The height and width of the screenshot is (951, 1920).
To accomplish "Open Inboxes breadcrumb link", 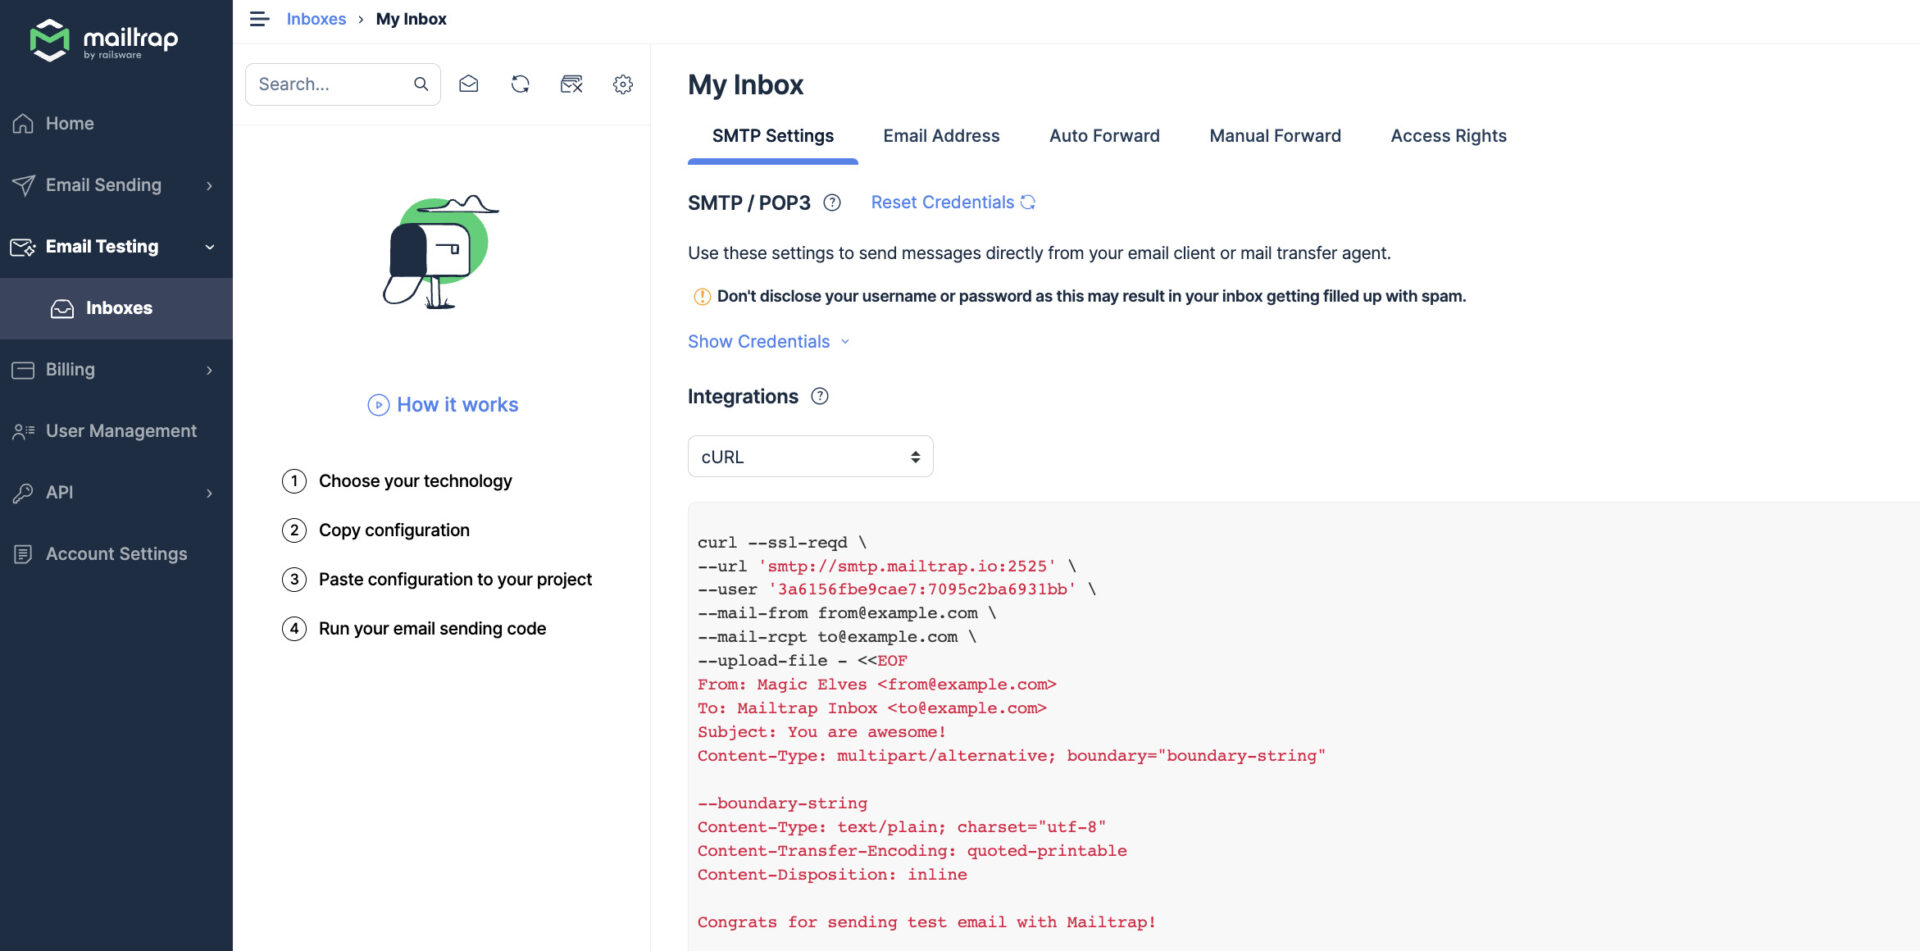I will pos(316,18).
